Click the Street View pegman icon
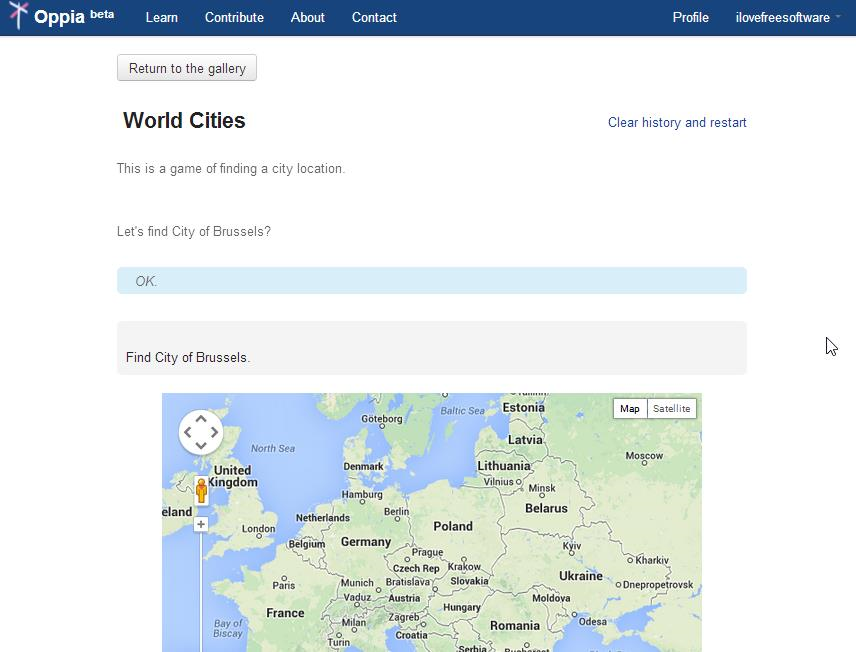 coord(201,490)
